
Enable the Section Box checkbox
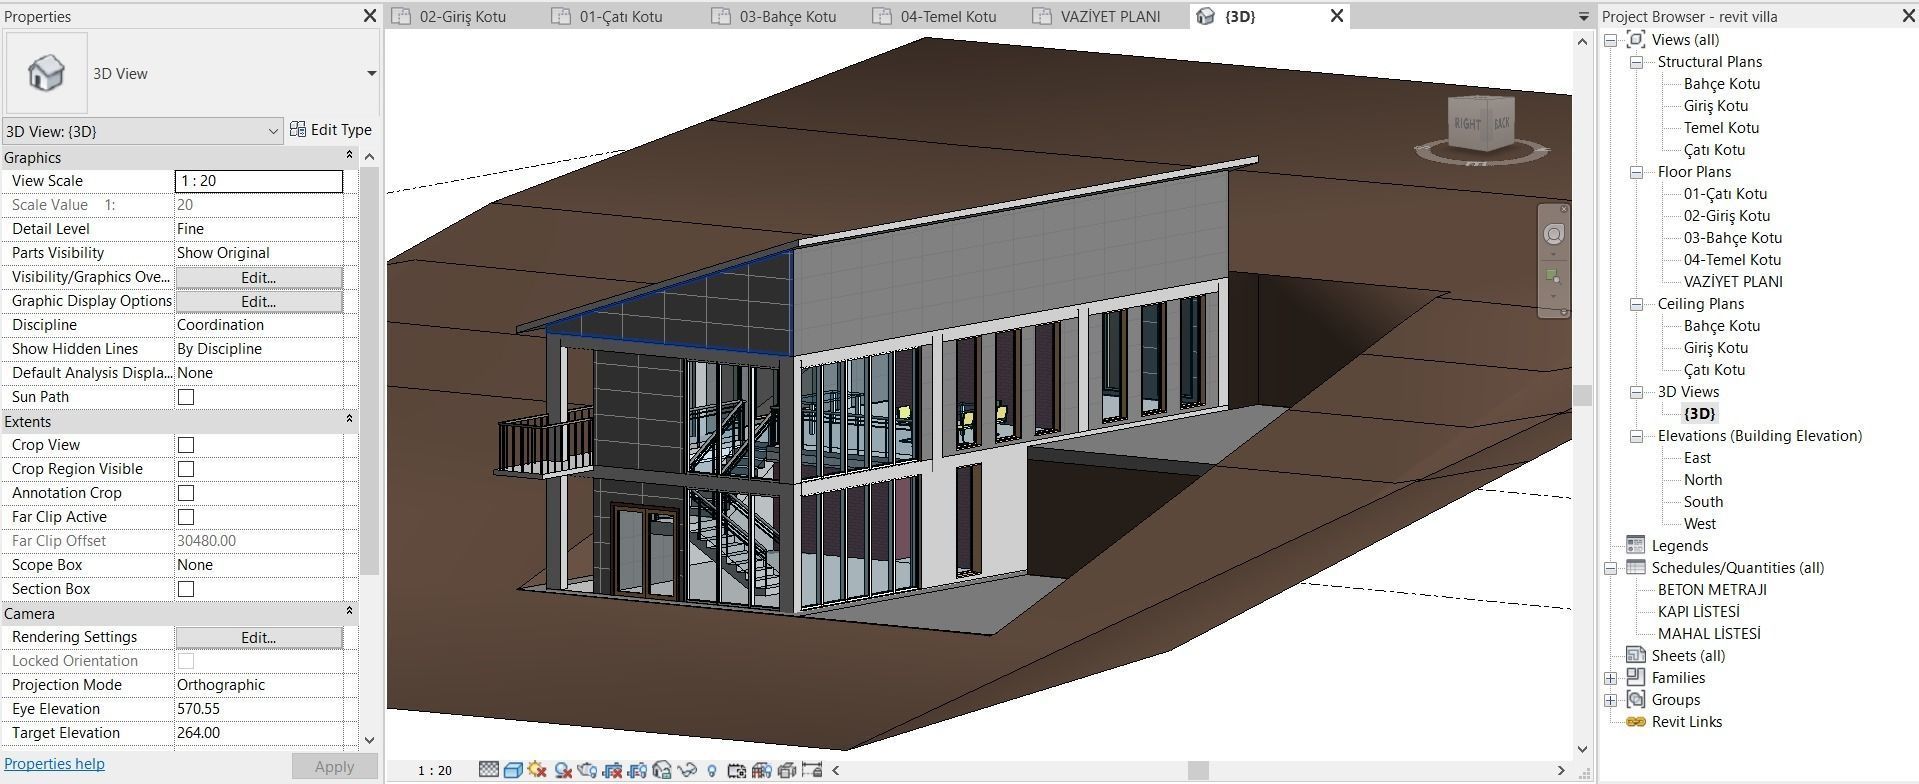[x=186, y=589]
